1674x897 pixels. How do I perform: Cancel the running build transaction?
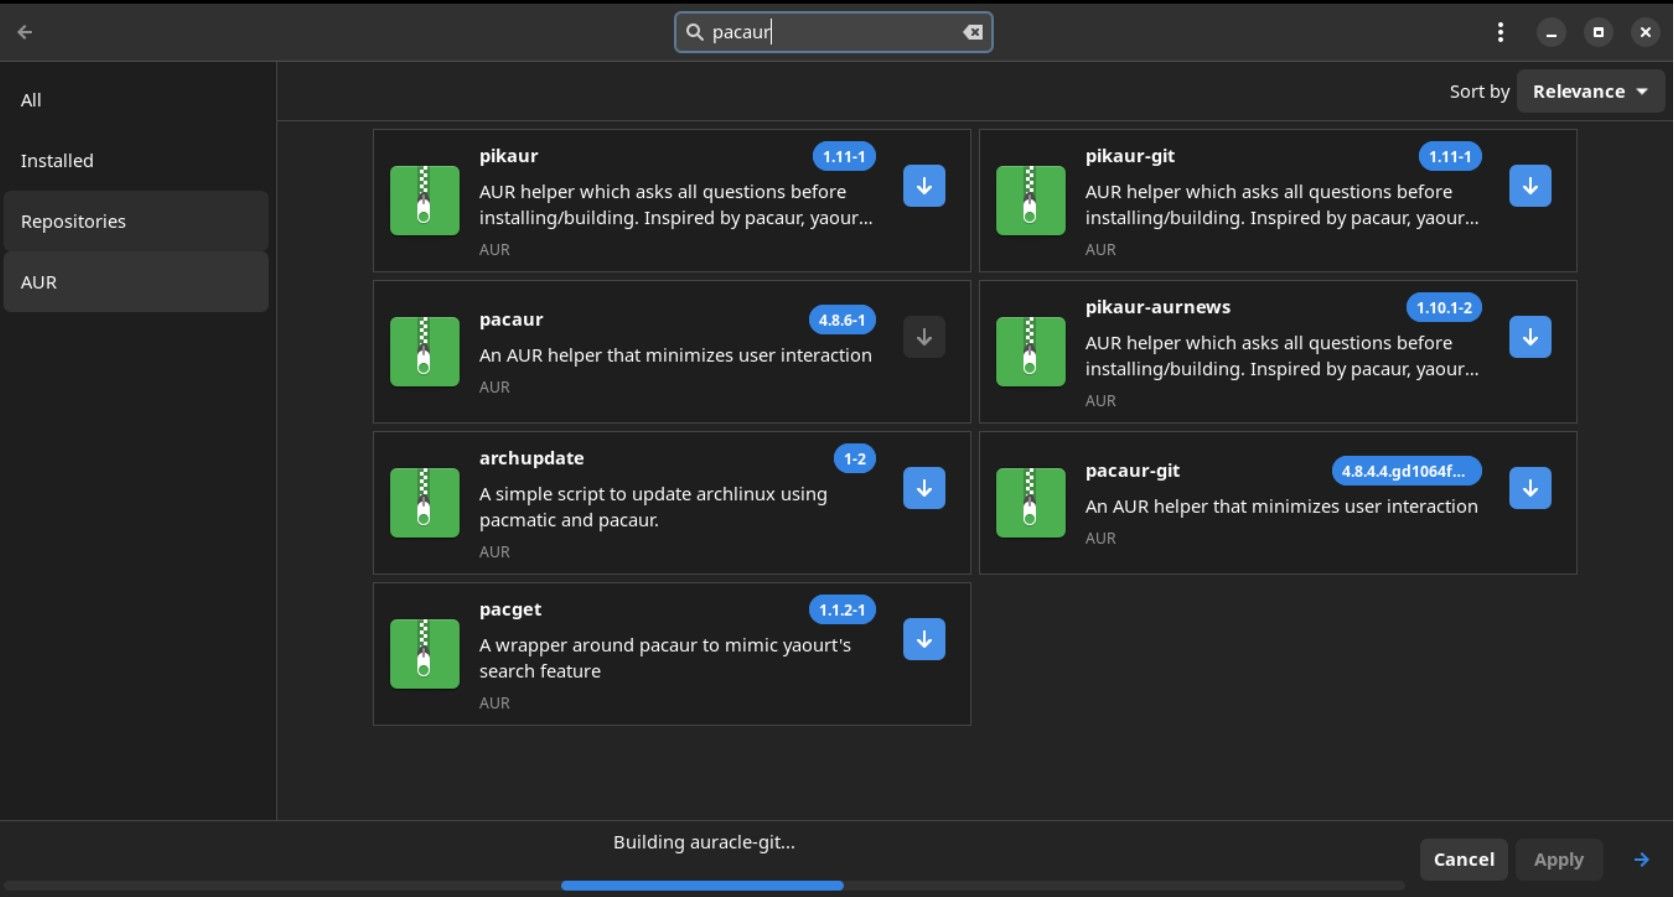(x=1463, y=859)
